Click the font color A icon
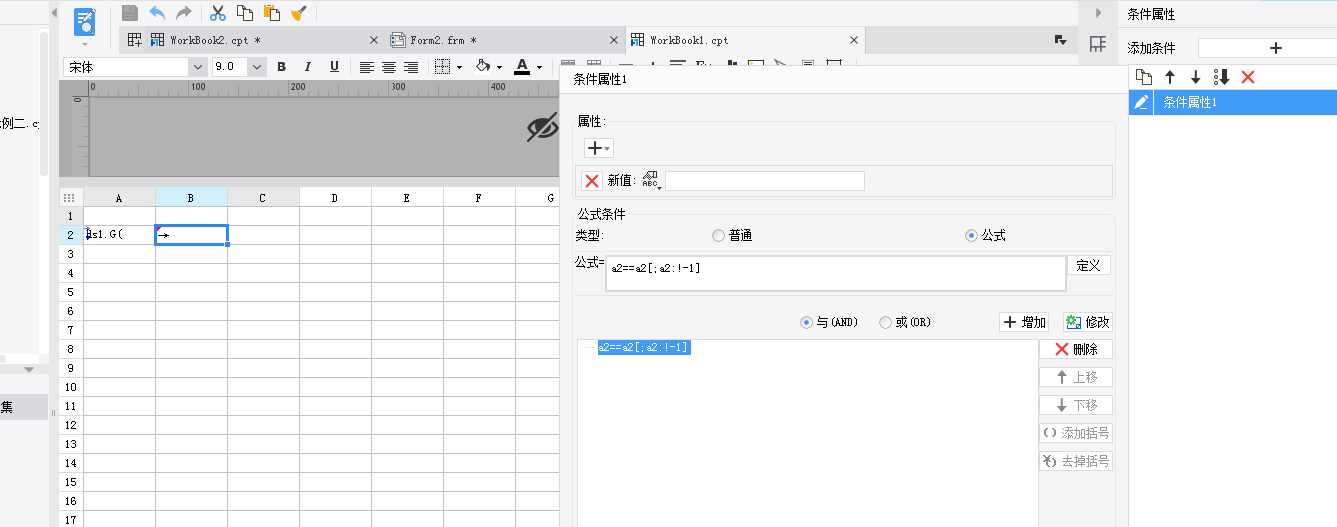 click(x=522, y=67)
